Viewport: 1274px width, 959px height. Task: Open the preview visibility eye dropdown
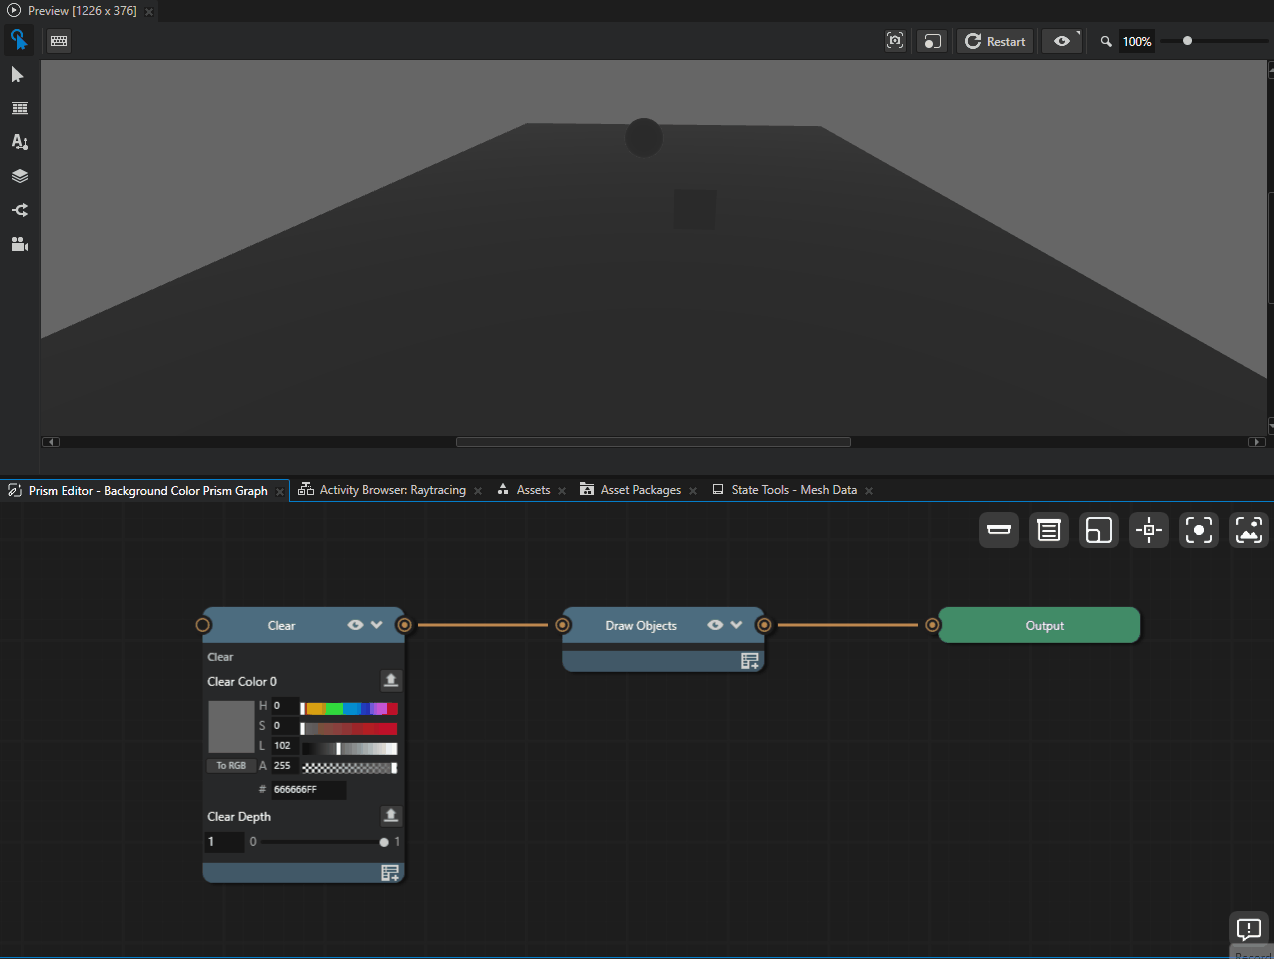(x=1062, y=41)
